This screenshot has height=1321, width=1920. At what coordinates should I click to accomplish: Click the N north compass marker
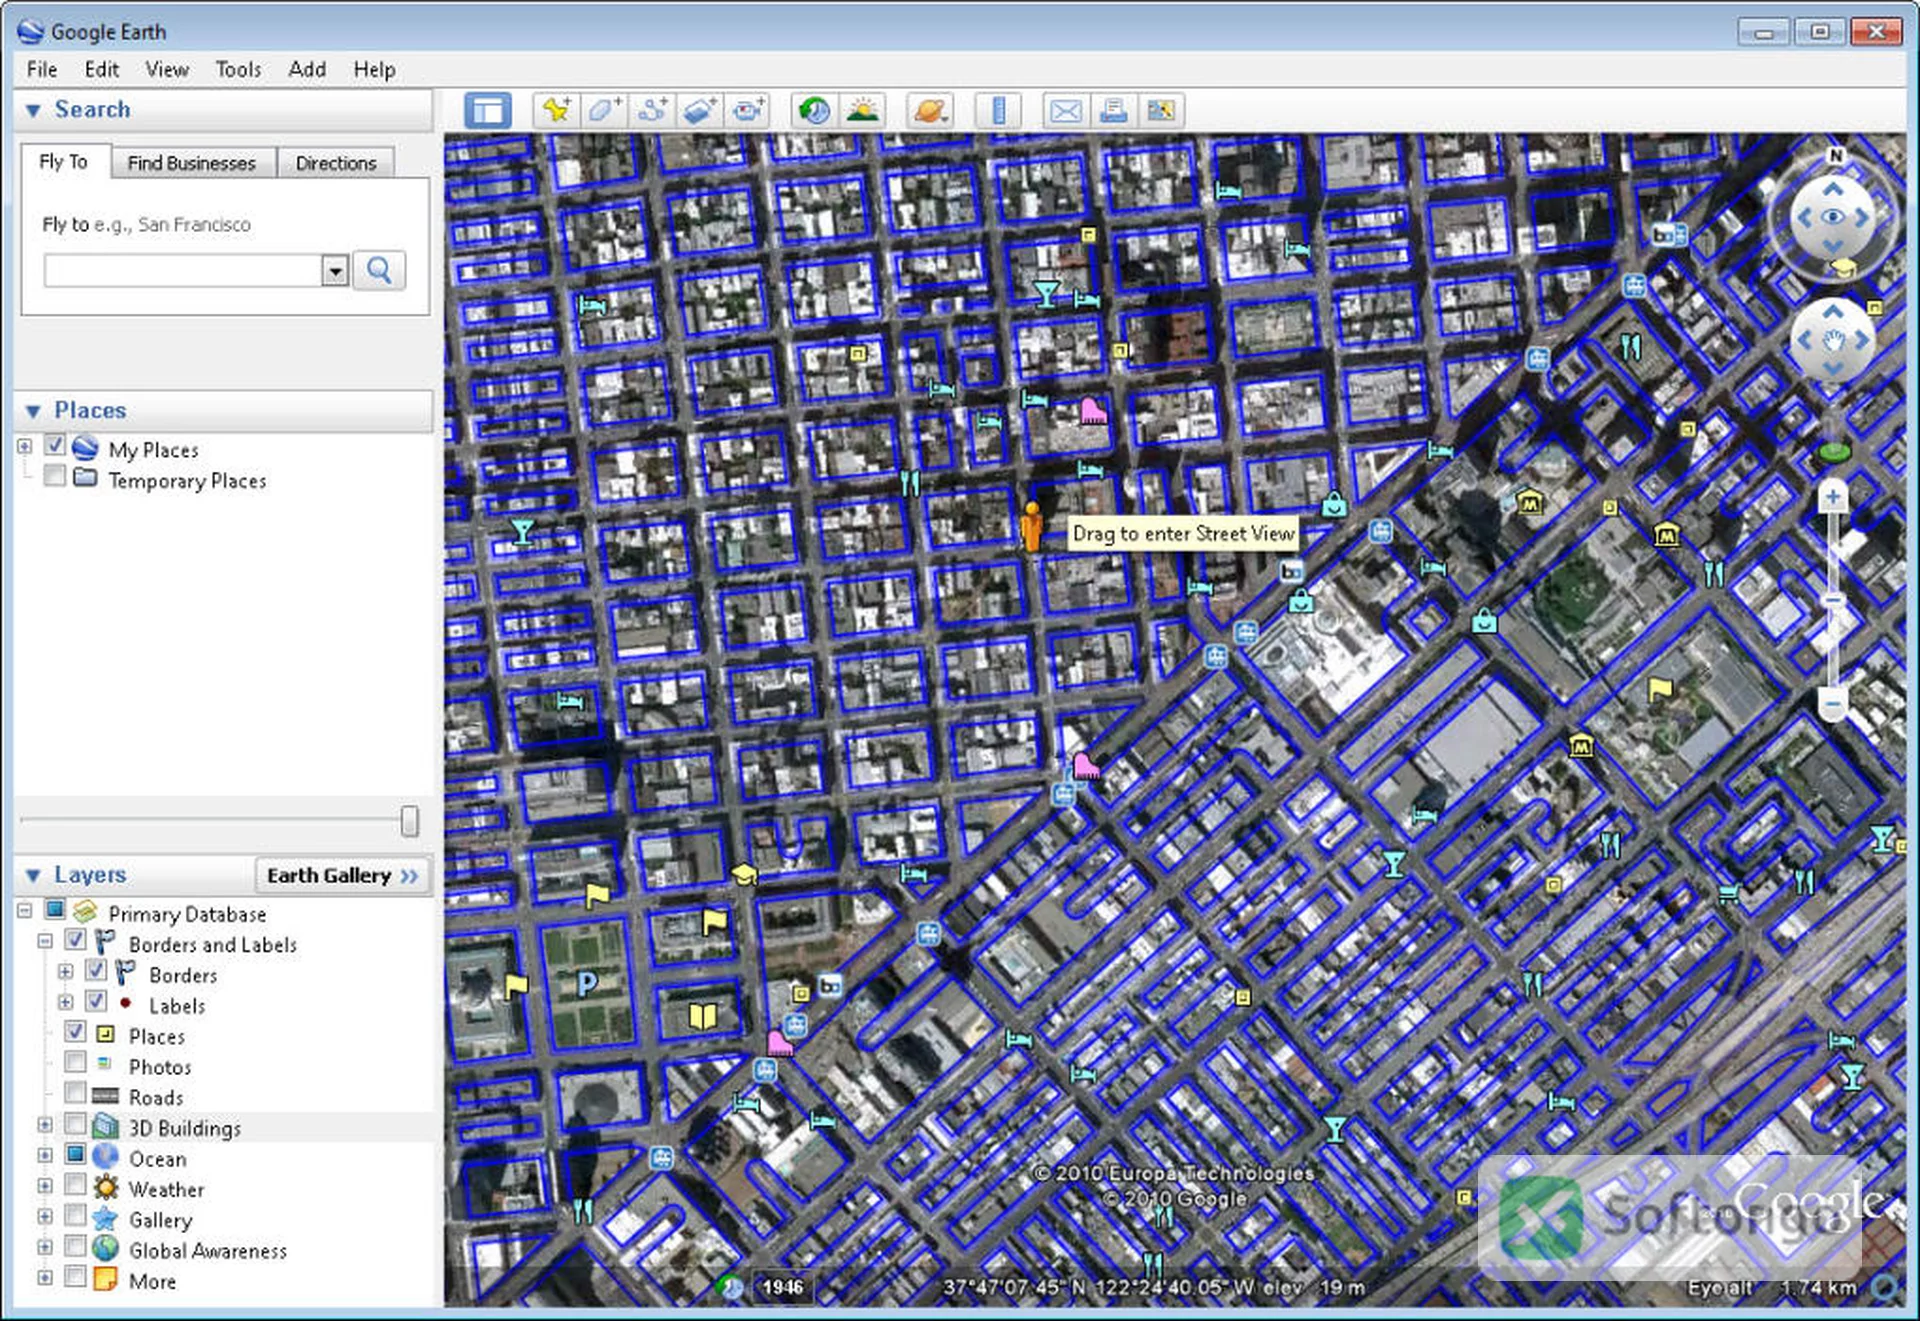click(x=1836, y=155)
